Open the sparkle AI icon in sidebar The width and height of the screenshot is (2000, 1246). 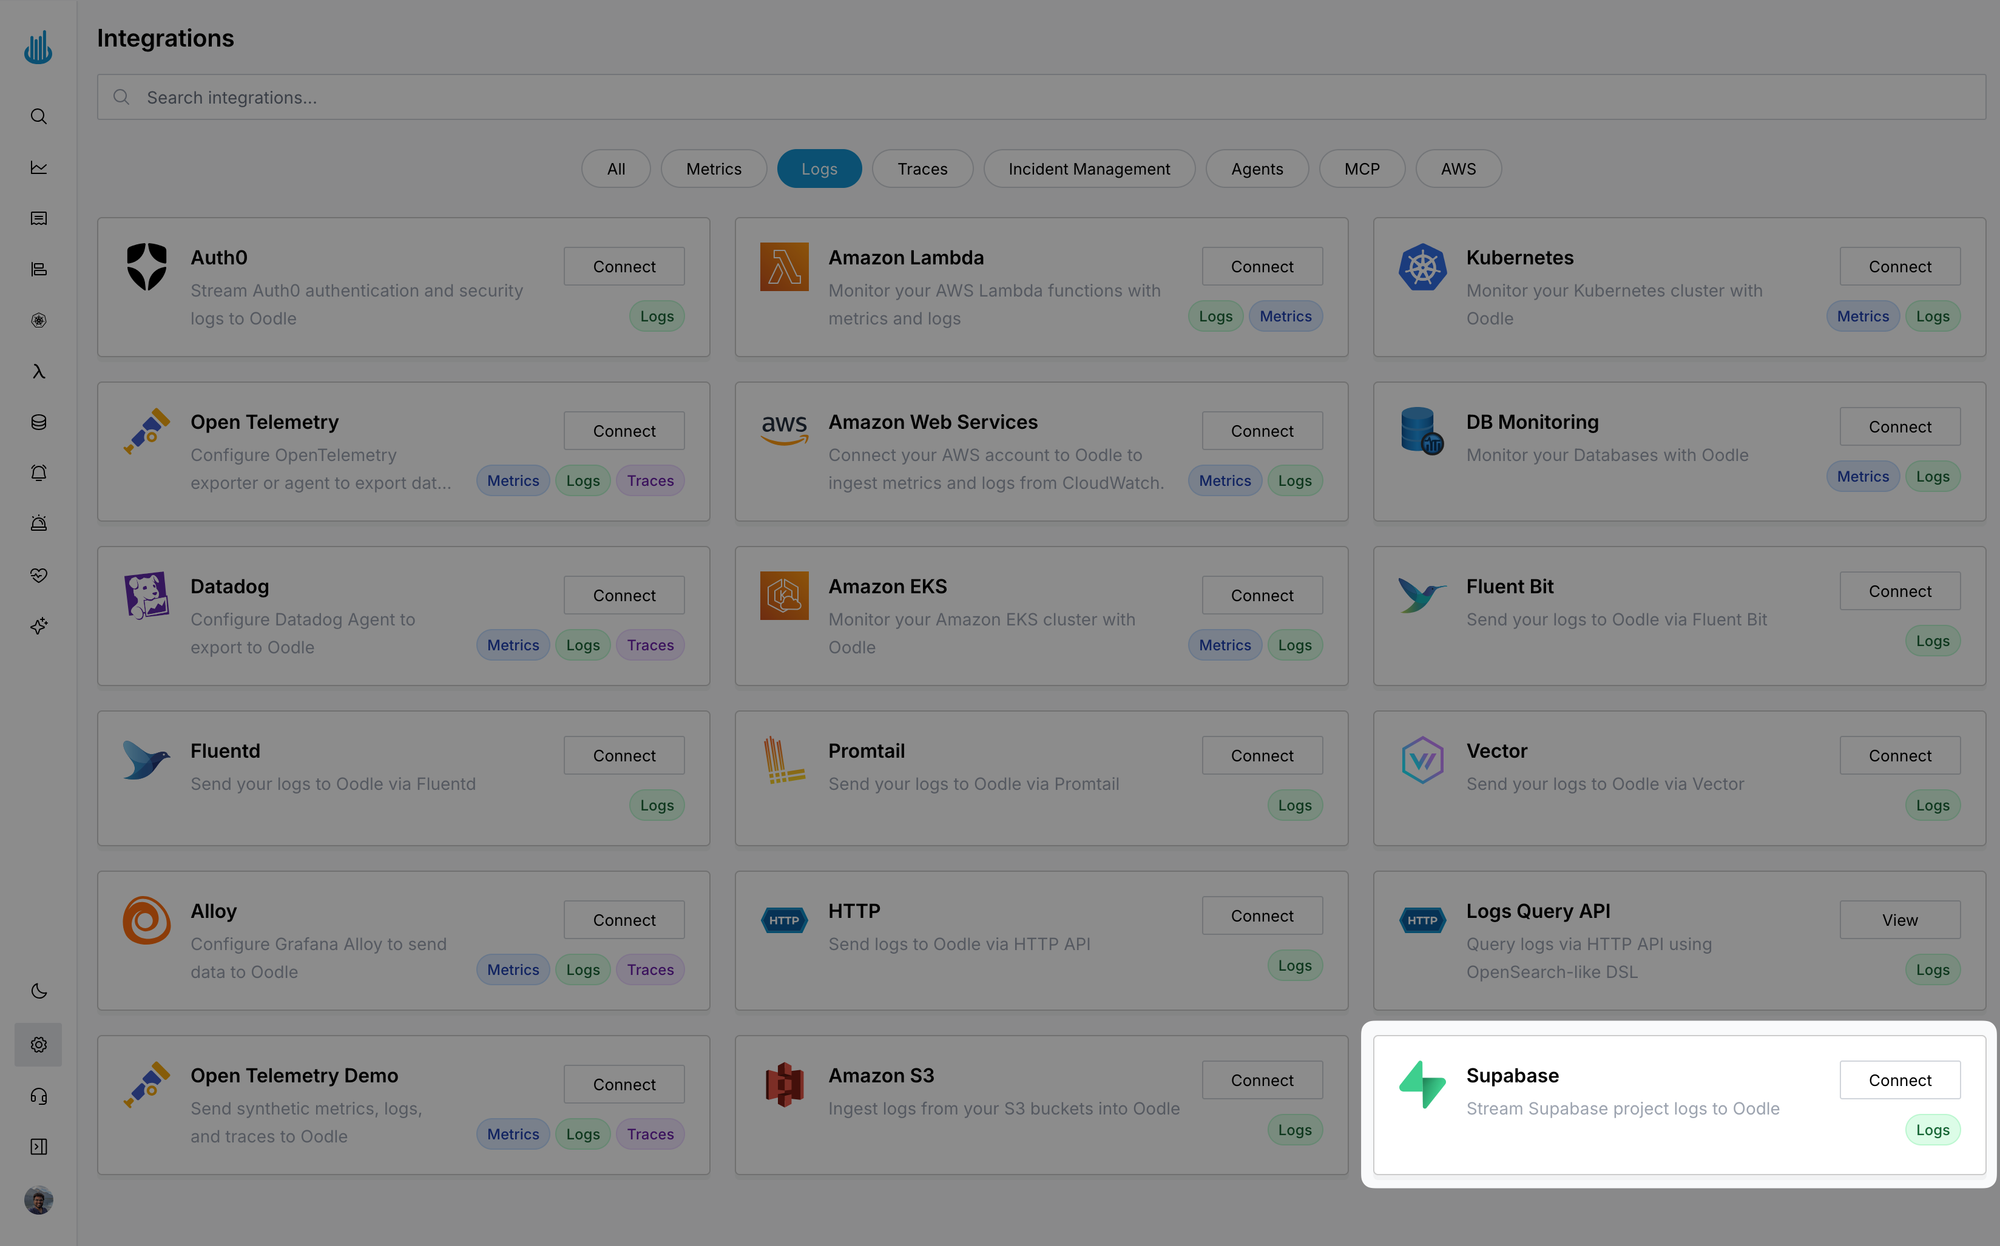click(38, 626)
